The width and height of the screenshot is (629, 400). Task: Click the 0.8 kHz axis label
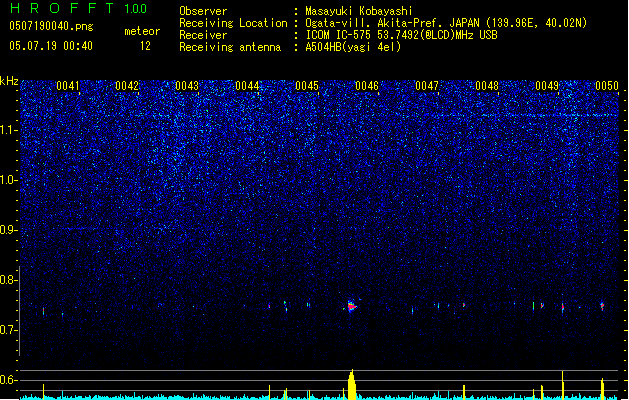(x=8, y=280)
